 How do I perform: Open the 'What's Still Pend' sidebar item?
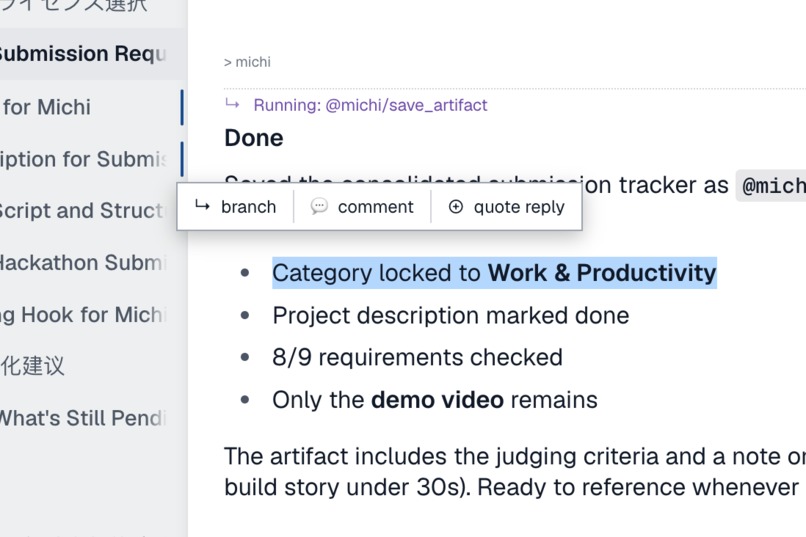click(x=93, y=418)
